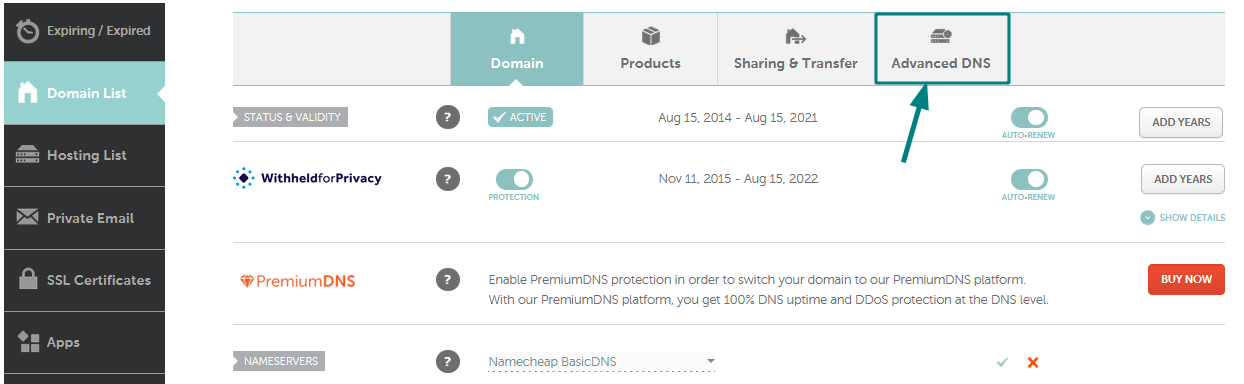Screen dimensions: 1244x384
Task: Click the server icon beside Hosting List
Action: (28, 155)
